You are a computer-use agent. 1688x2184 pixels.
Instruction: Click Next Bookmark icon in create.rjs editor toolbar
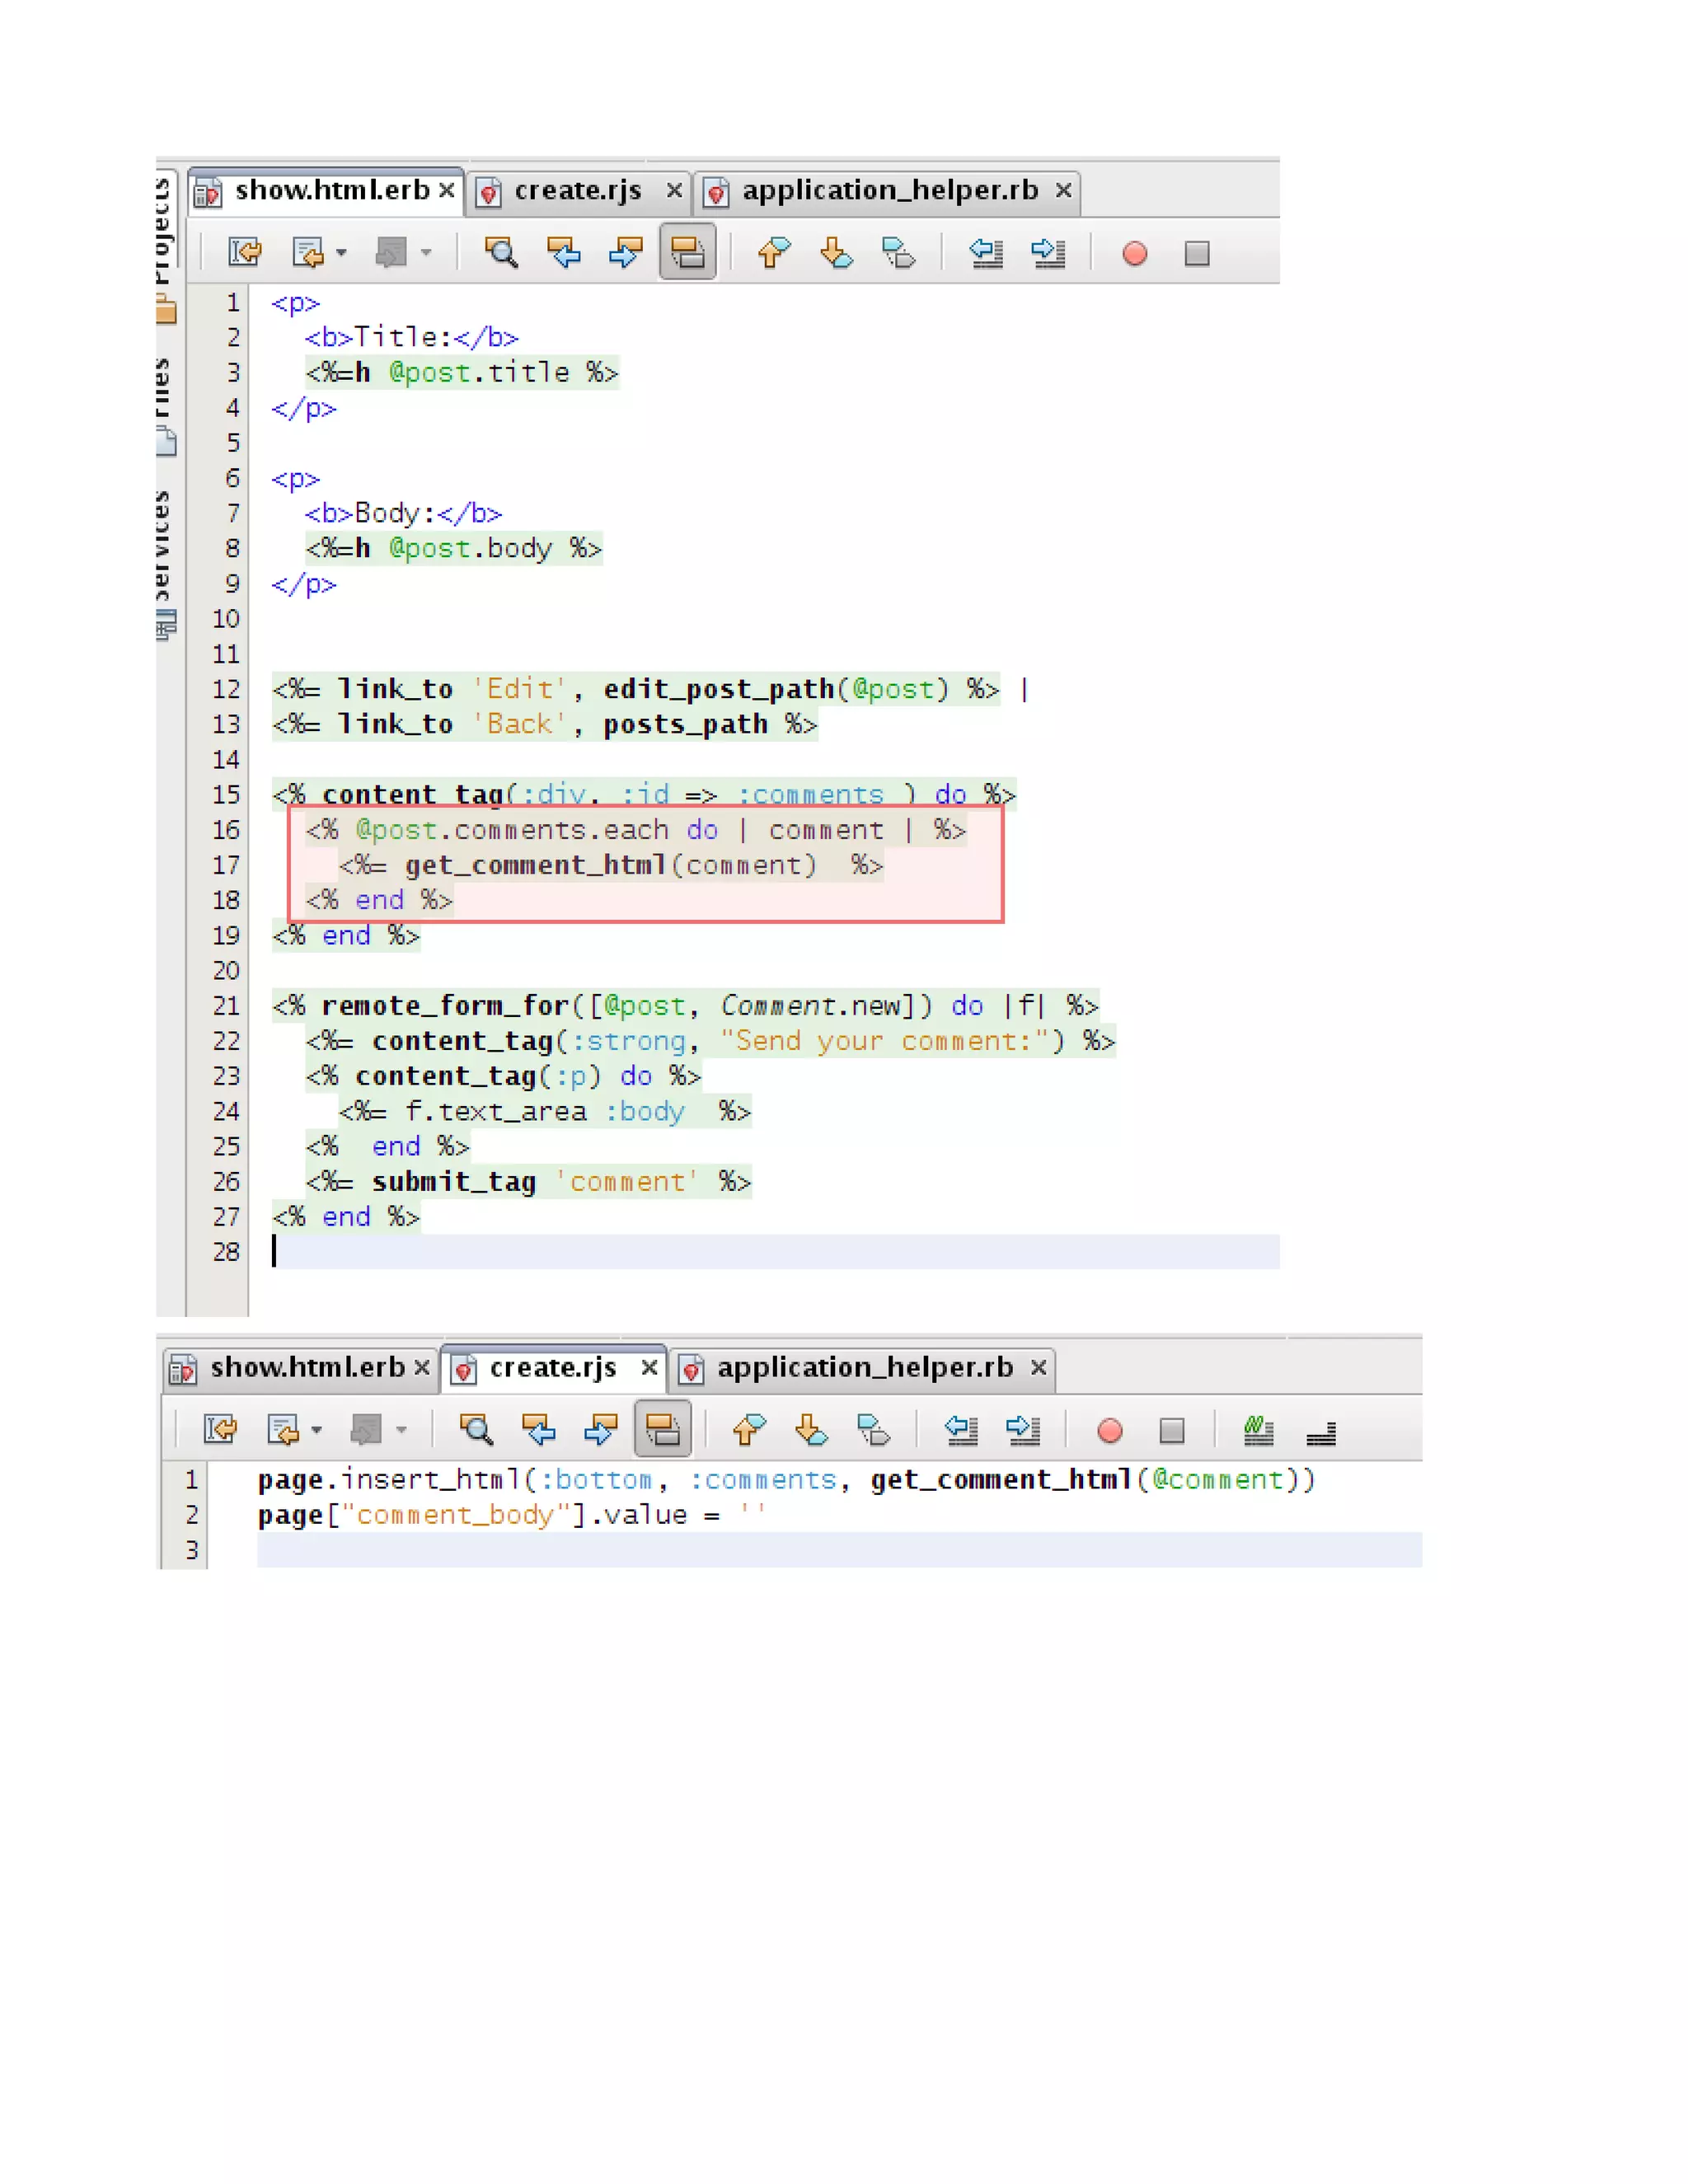point(811,1430)
